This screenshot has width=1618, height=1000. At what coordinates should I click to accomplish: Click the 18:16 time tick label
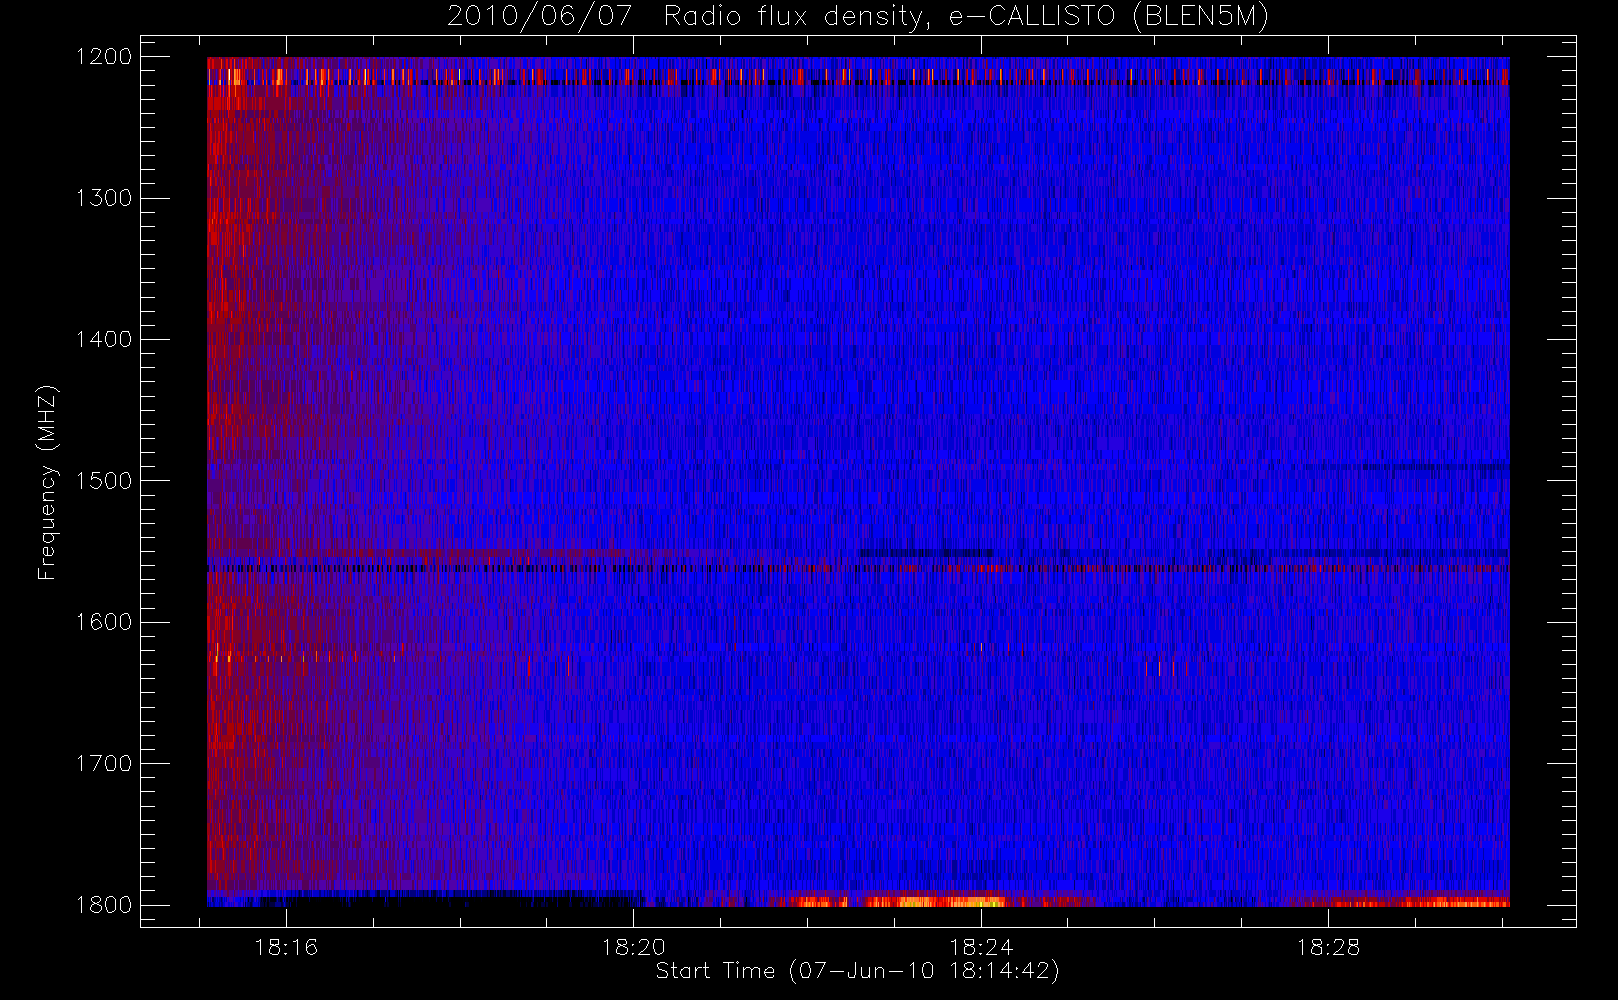click(x=286, y=947)
